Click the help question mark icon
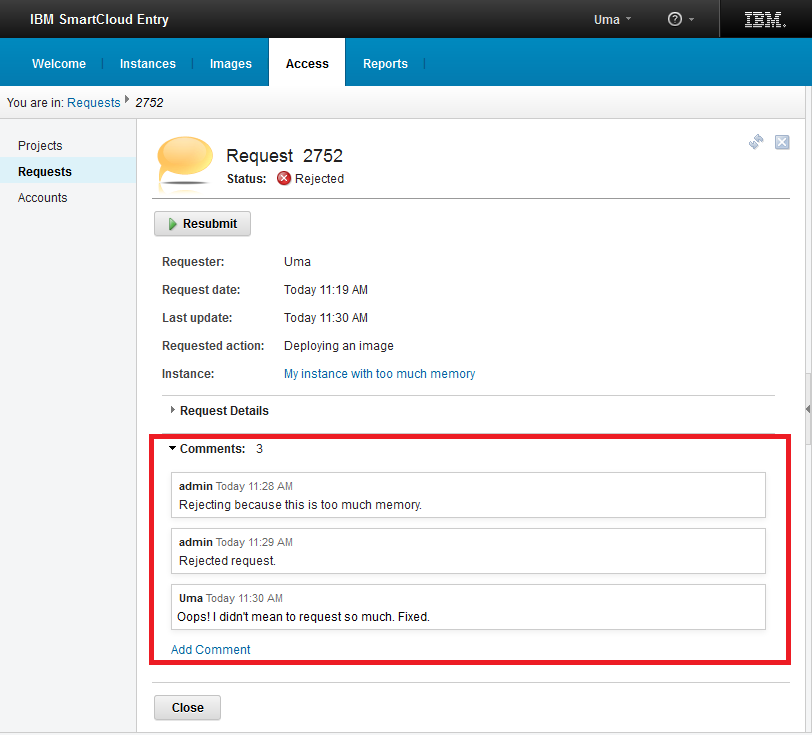Viewport: 812px width, 735px height. pos(675,19)
